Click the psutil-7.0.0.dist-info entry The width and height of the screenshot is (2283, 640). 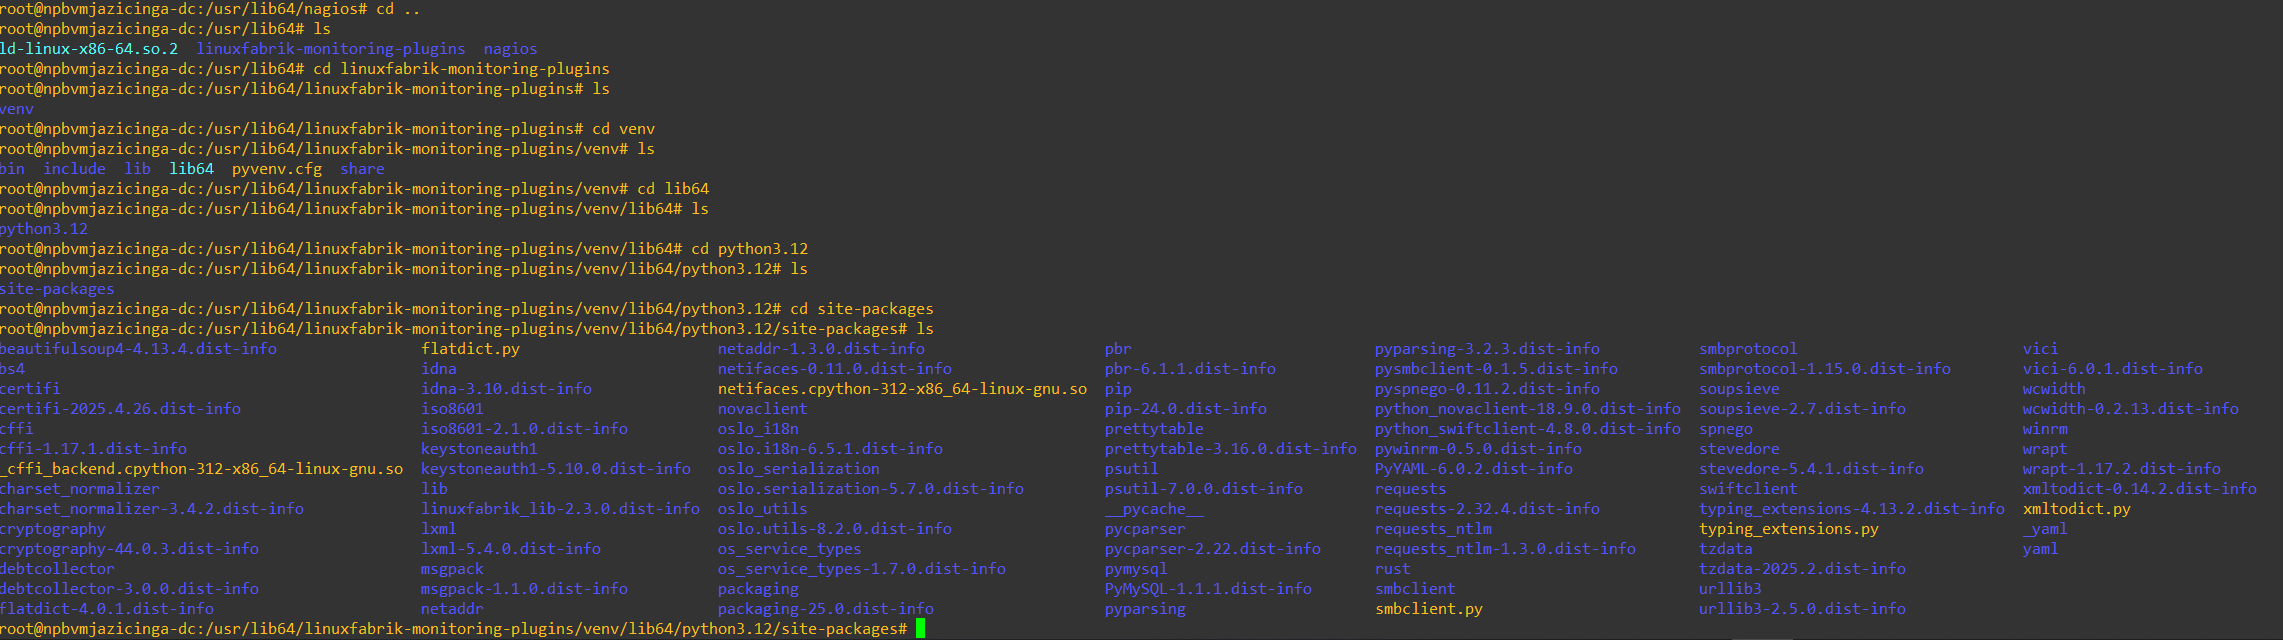pos(1204,489)
